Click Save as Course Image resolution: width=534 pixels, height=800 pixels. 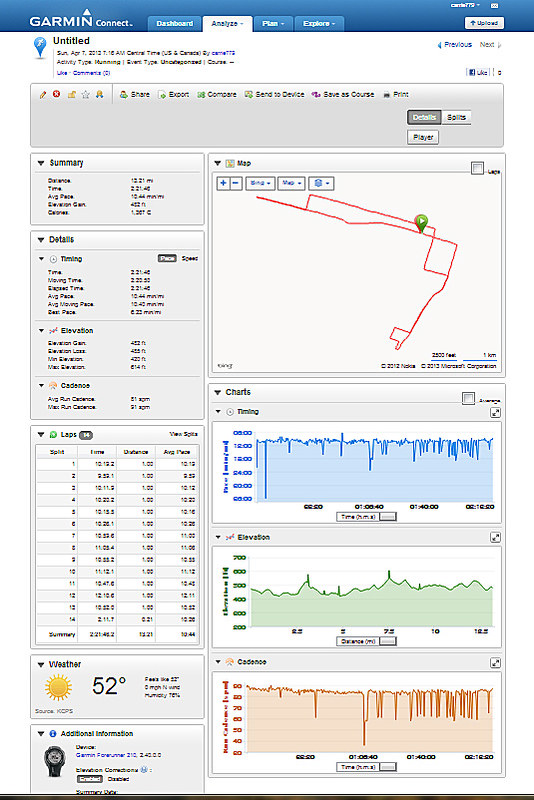pyautogui.click(x=343, y=94)
